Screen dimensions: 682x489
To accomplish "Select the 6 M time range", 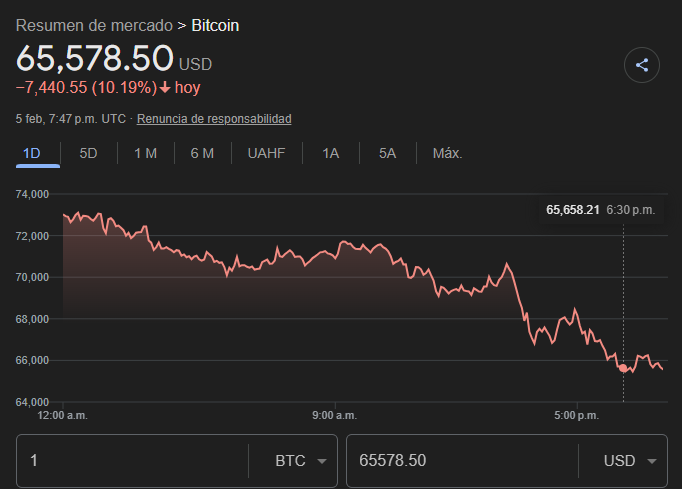I will click(202, 153).
